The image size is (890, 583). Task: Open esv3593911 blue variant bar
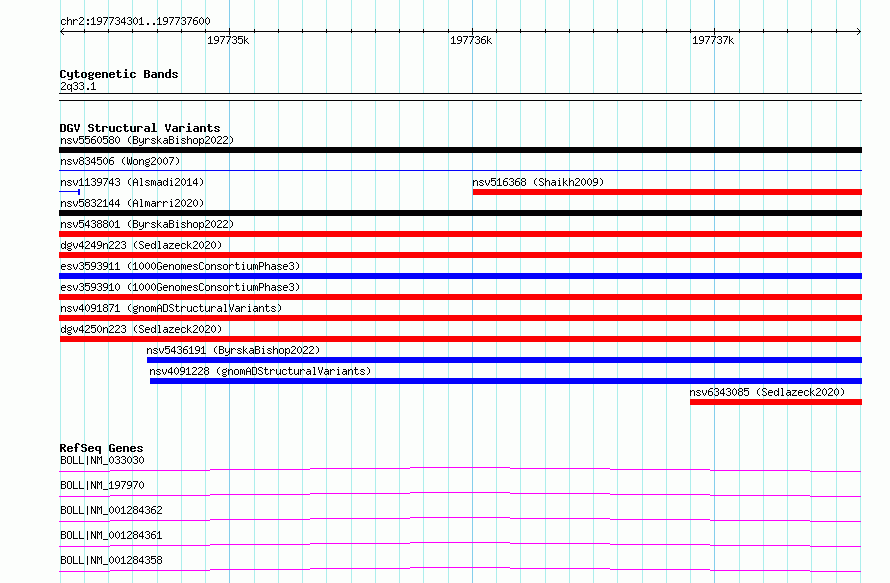460,276
